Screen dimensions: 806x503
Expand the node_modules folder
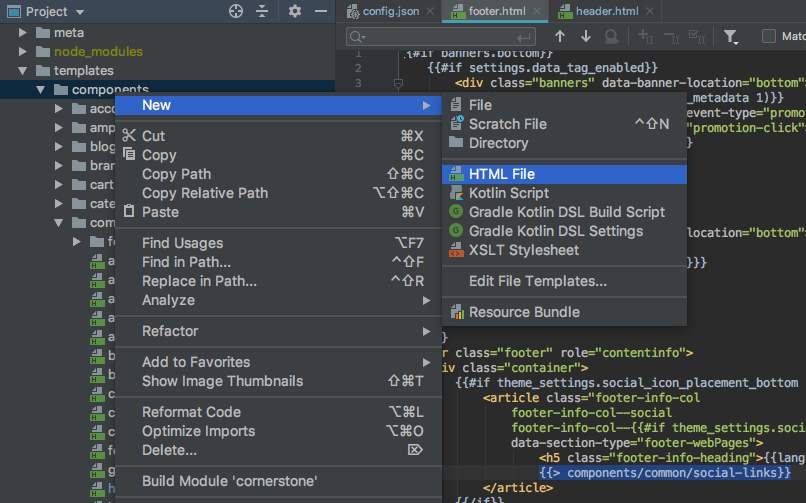coord(22,51)
